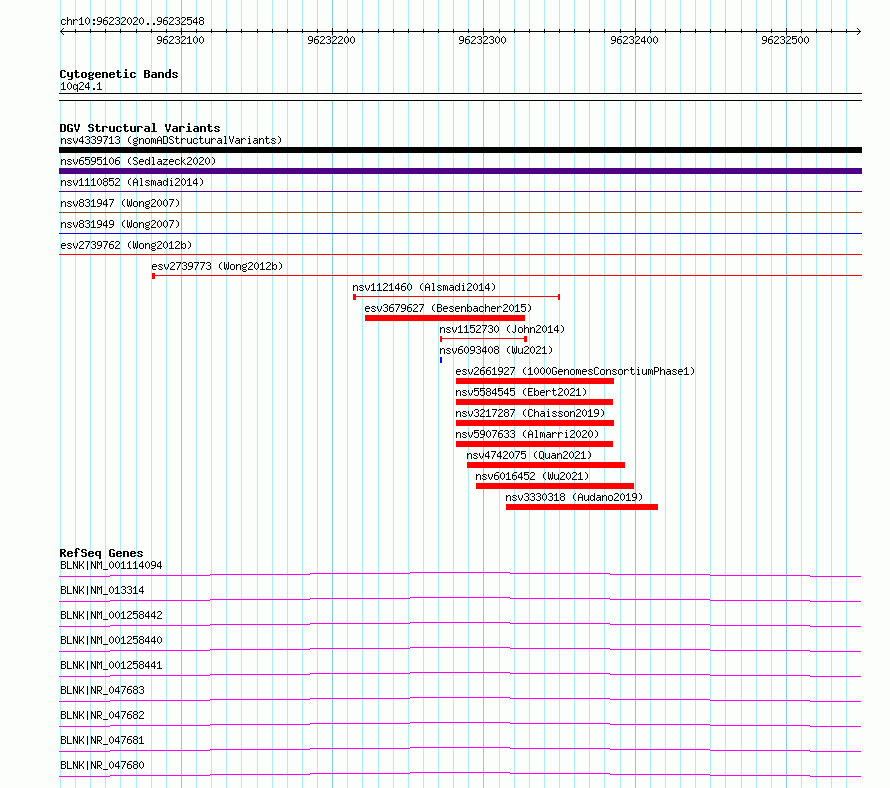Select nsv5907633 (Almarri2020) label
The image size is (890, 788).
pos(527,434)
